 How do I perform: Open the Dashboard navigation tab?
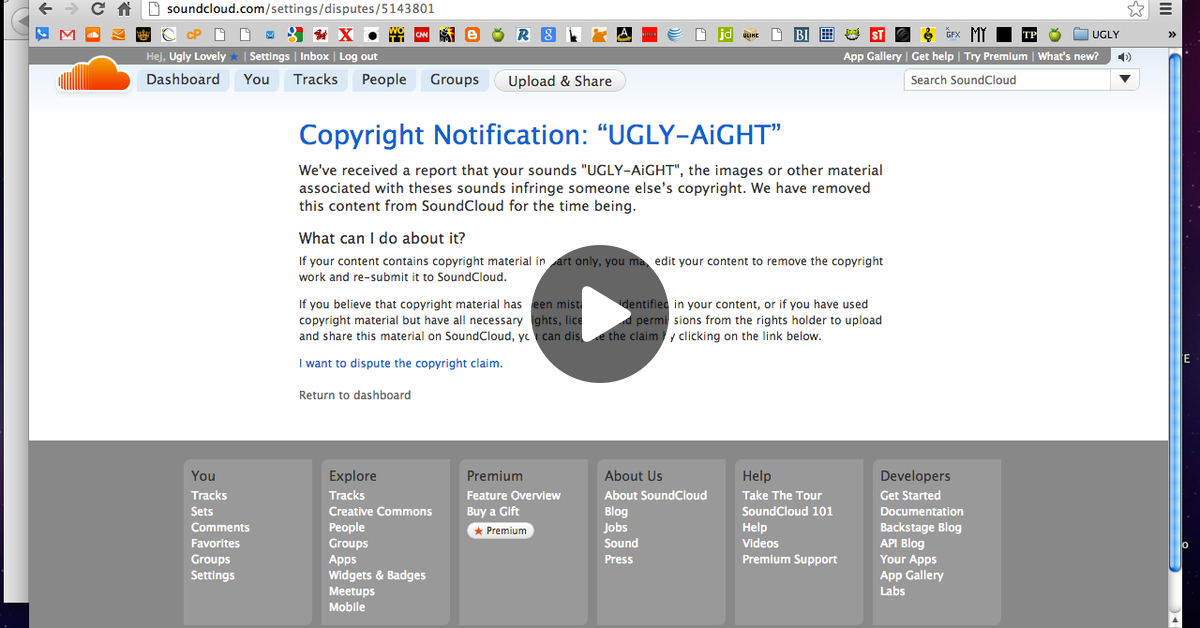click(183, 80)
